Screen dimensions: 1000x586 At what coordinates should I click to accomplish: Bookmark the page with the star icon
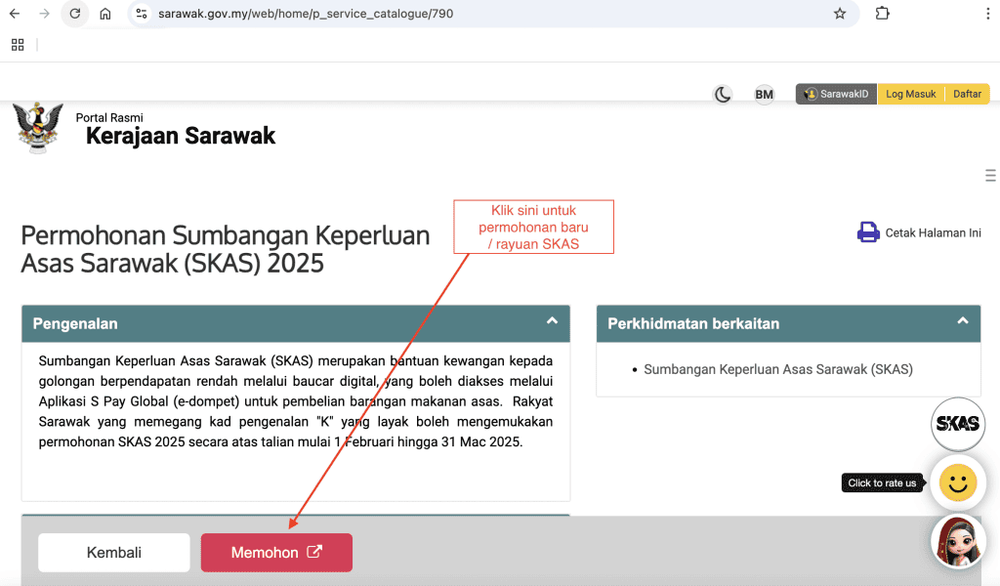point(841,14)
